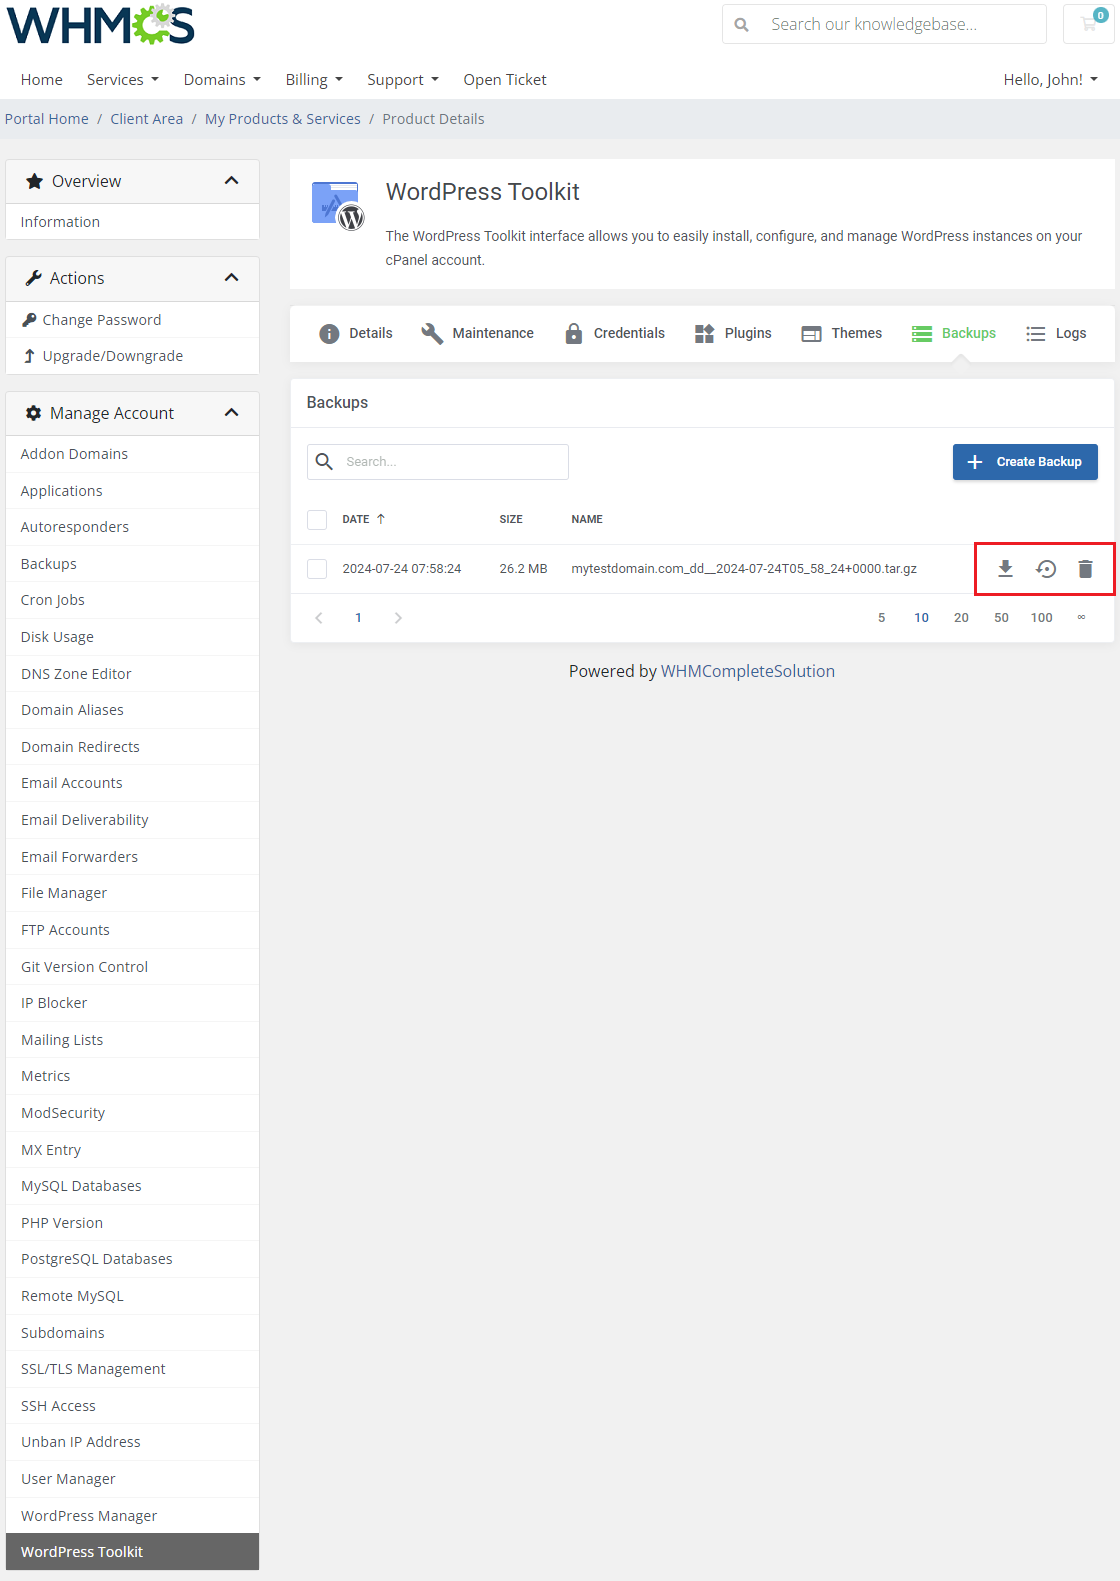Viewport: 1120px width, 1581px height.
Task: Select the active WordPress Toolkit sidebar item
Action: pyautogui.click(x=132, y=1552)
